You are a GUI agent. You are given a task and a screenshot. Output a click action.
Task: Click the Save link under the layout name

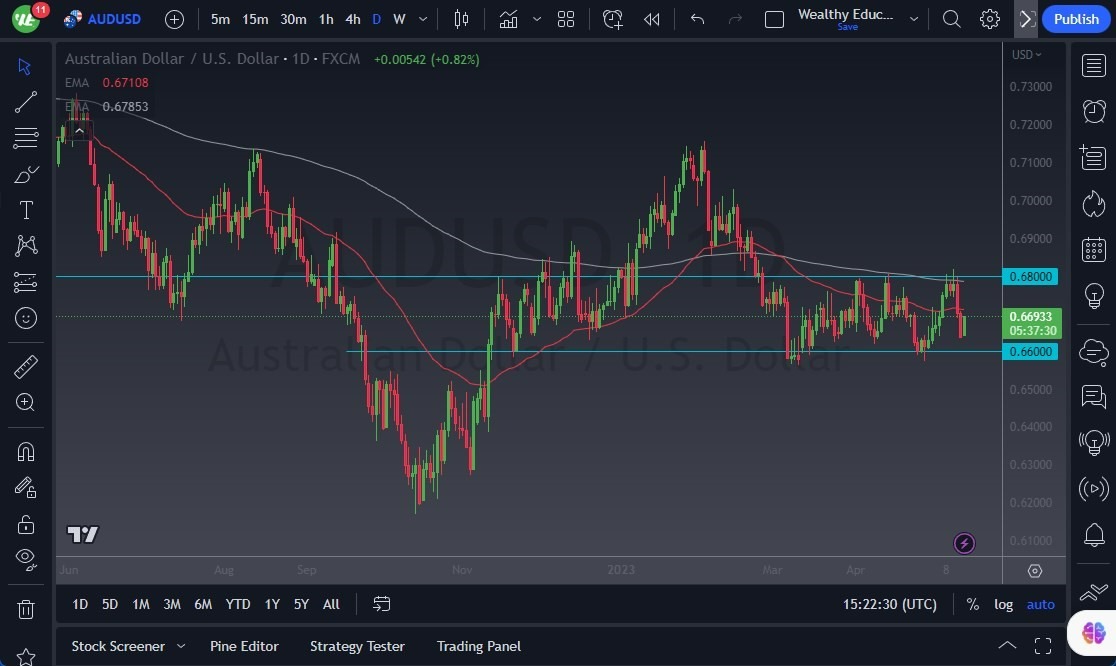point(847,27)
